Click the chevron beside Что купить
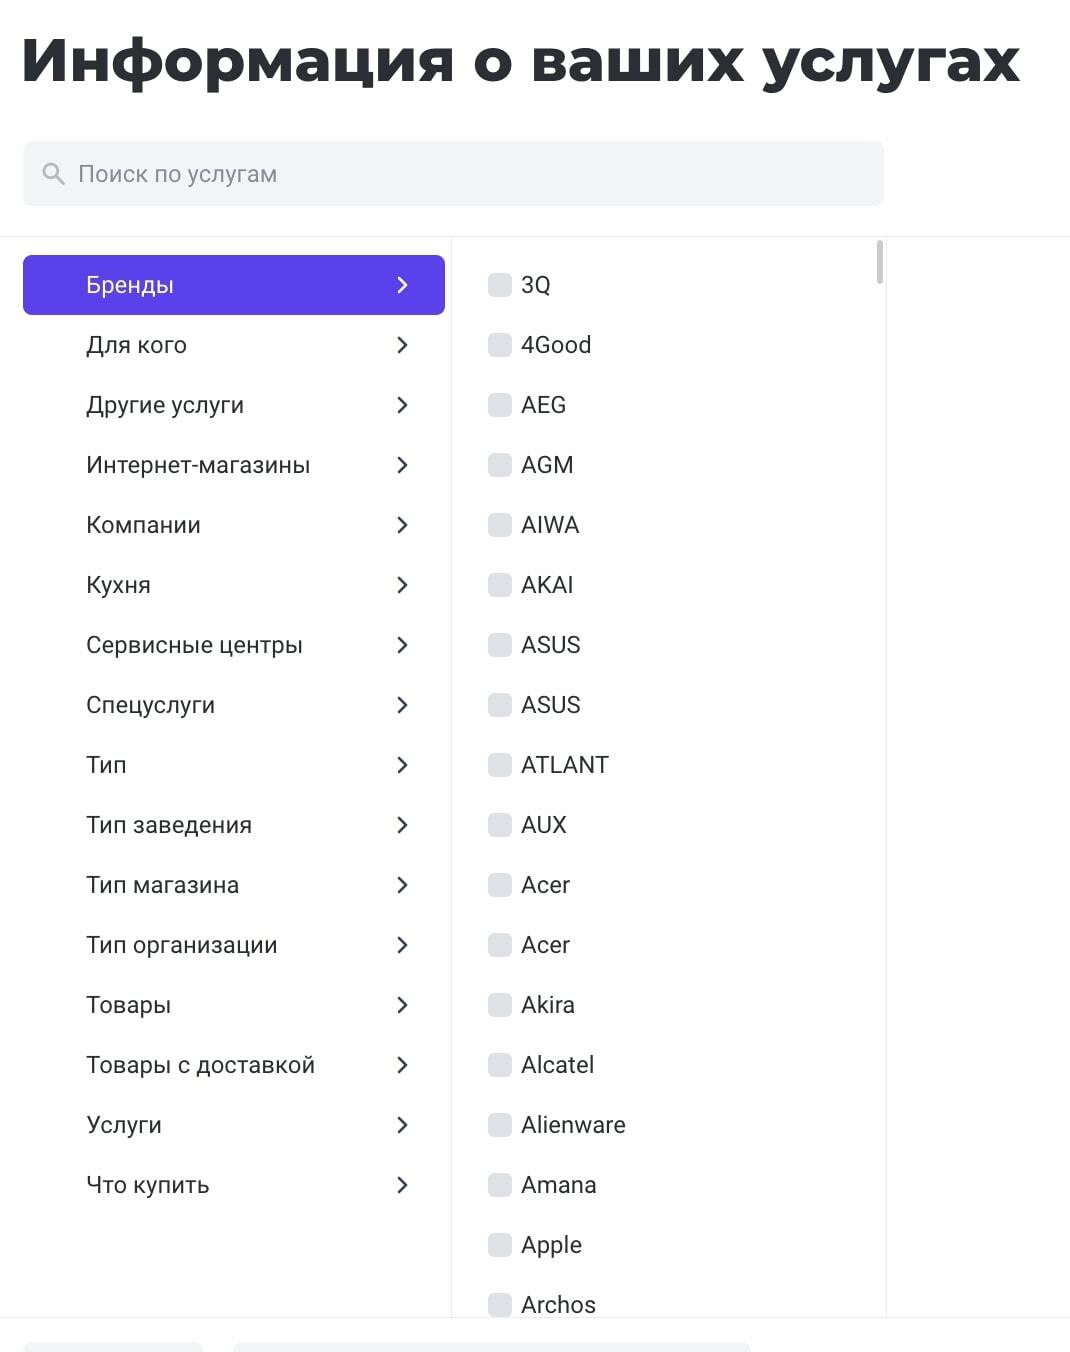Image resolution: width=1070 pixels, height=1352 pixels. tap(402, 1185)
